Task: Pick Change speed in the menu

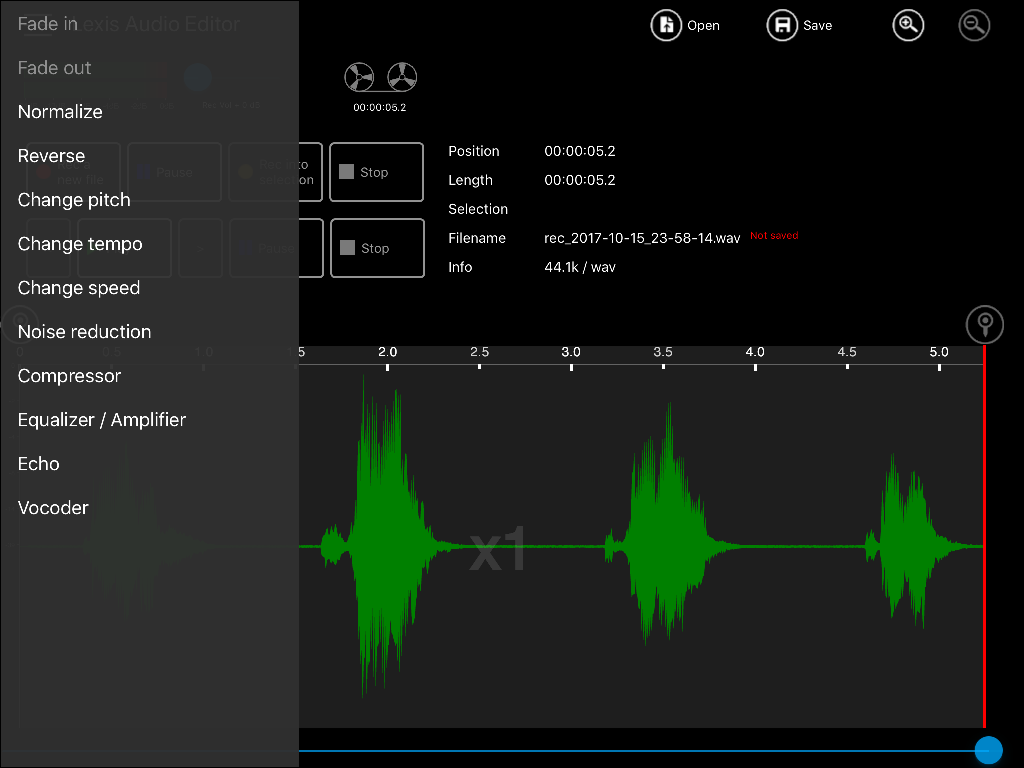Action: (78, 288)
